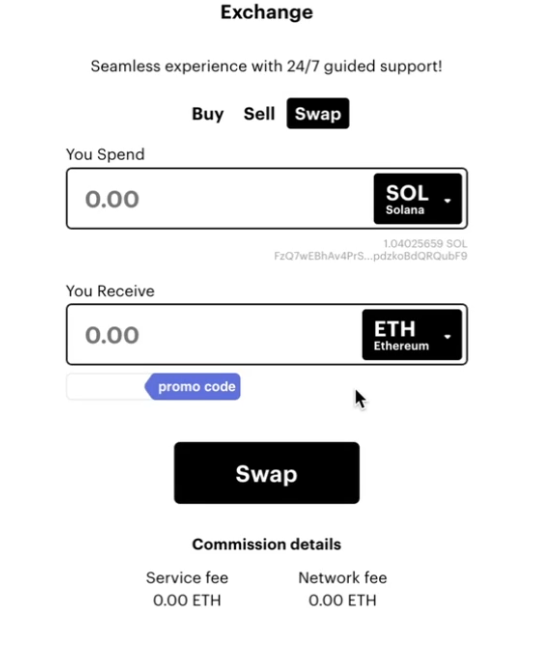Viewport: 553px width, 649px height.
Task: Click the You Receive label
Action: [110, 291]
